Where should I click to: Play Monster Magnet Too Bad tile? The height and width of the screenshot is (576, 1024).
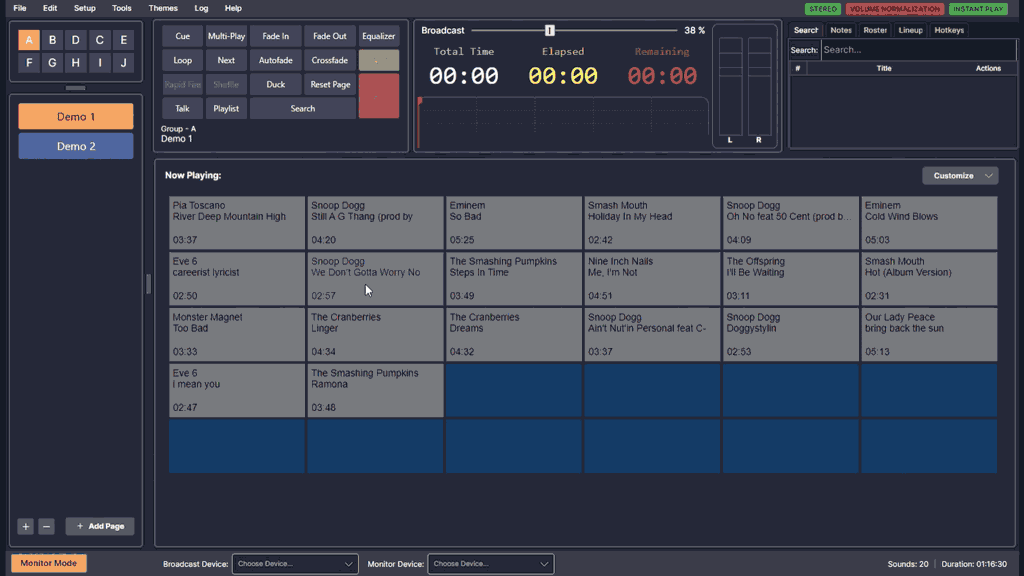tap(236, 334)
